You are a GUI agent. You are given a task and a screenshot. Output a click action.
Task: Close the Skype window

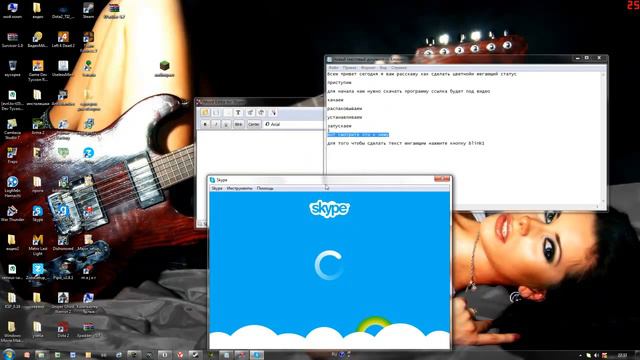click(x=442, y=179)
